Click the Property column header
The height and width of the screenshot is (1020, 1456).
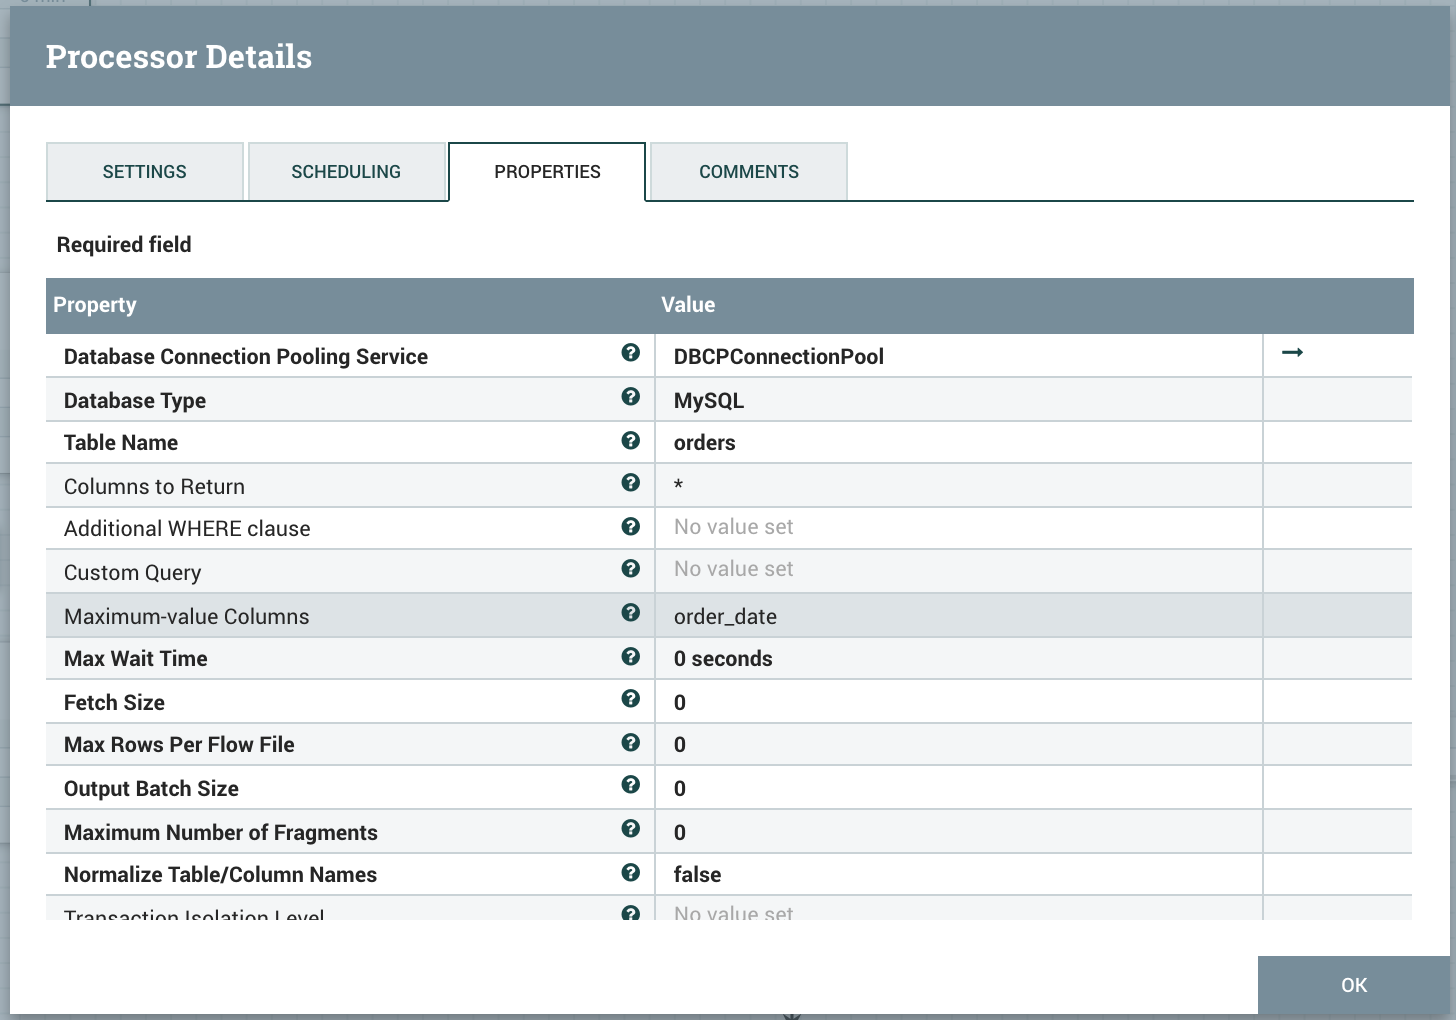click(95, 305)
